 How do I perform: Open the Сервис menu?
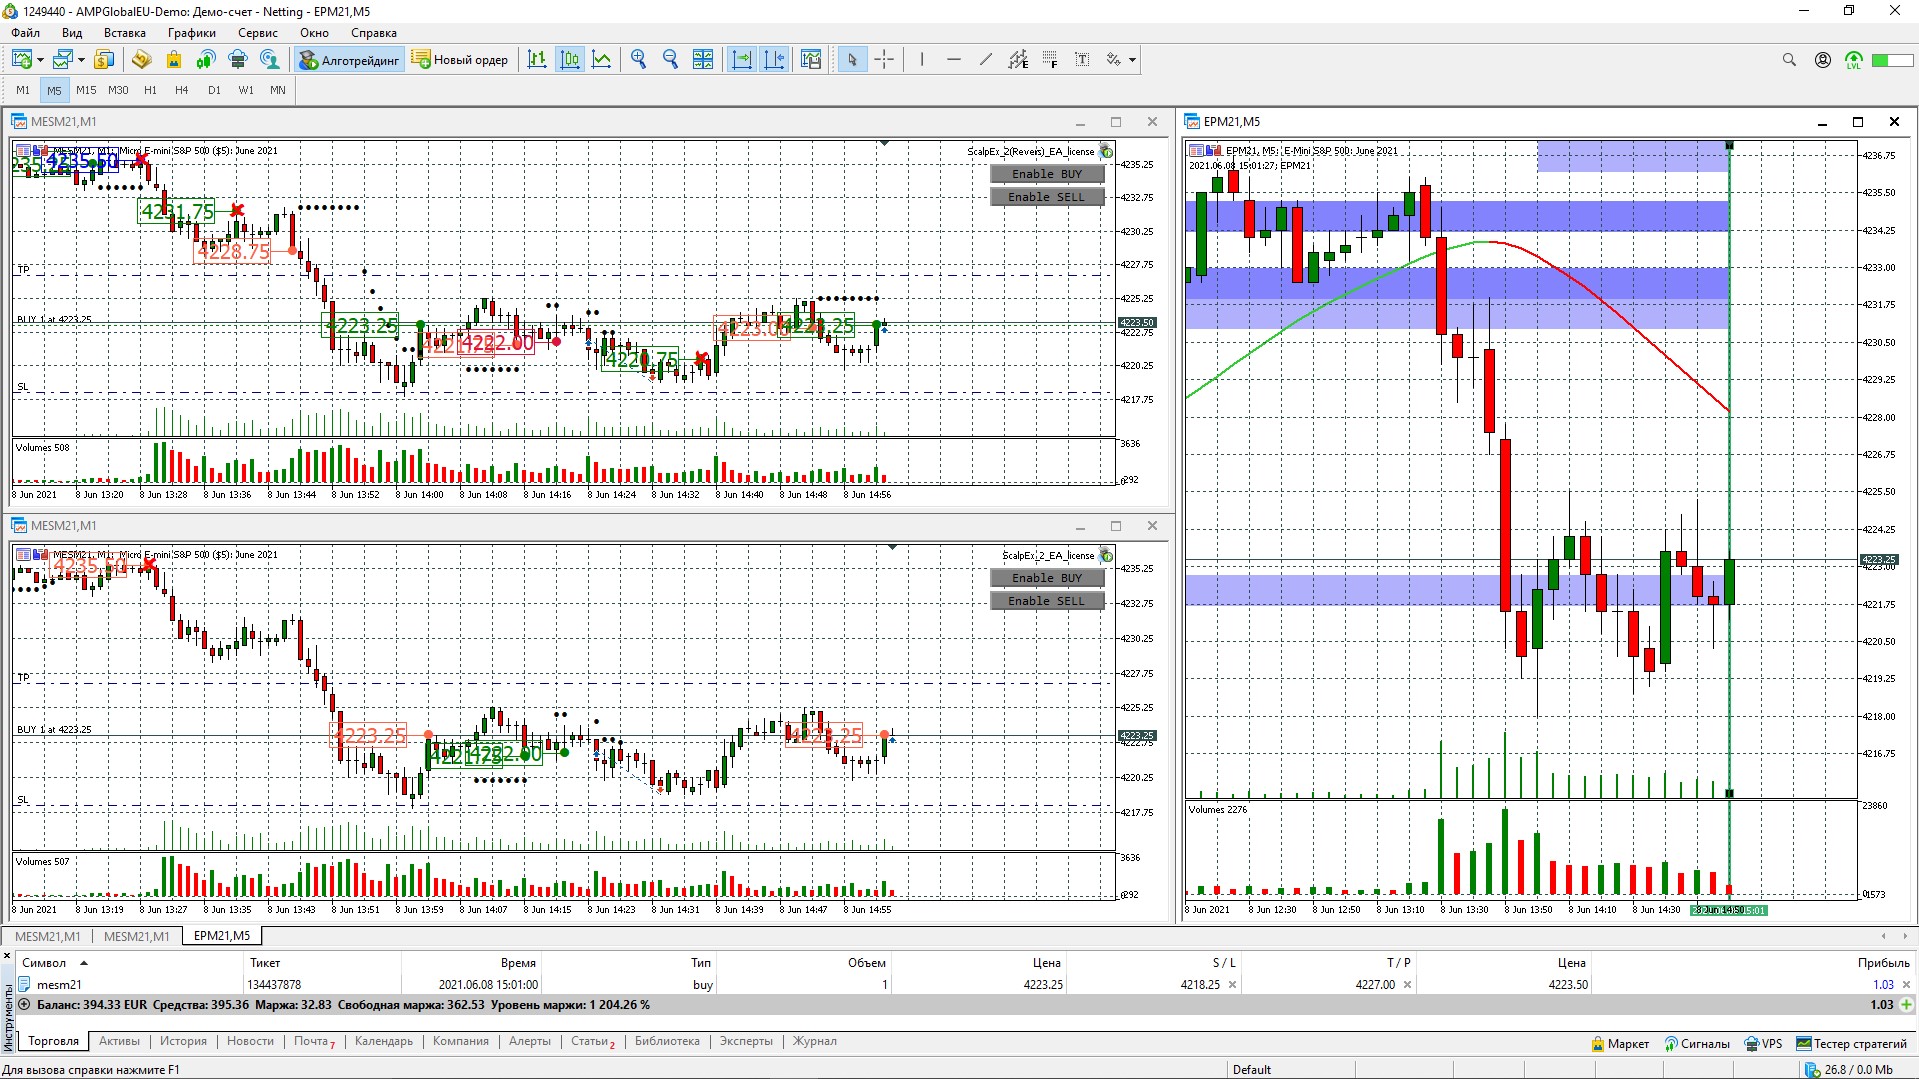tap(258, 33)
